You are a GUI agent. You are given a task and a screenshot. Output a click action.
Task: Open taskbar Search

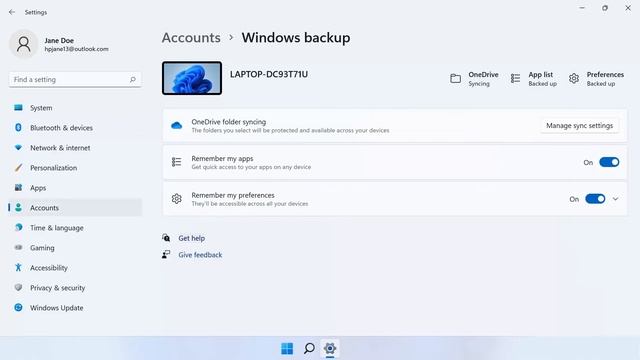[x=309, y=348]
